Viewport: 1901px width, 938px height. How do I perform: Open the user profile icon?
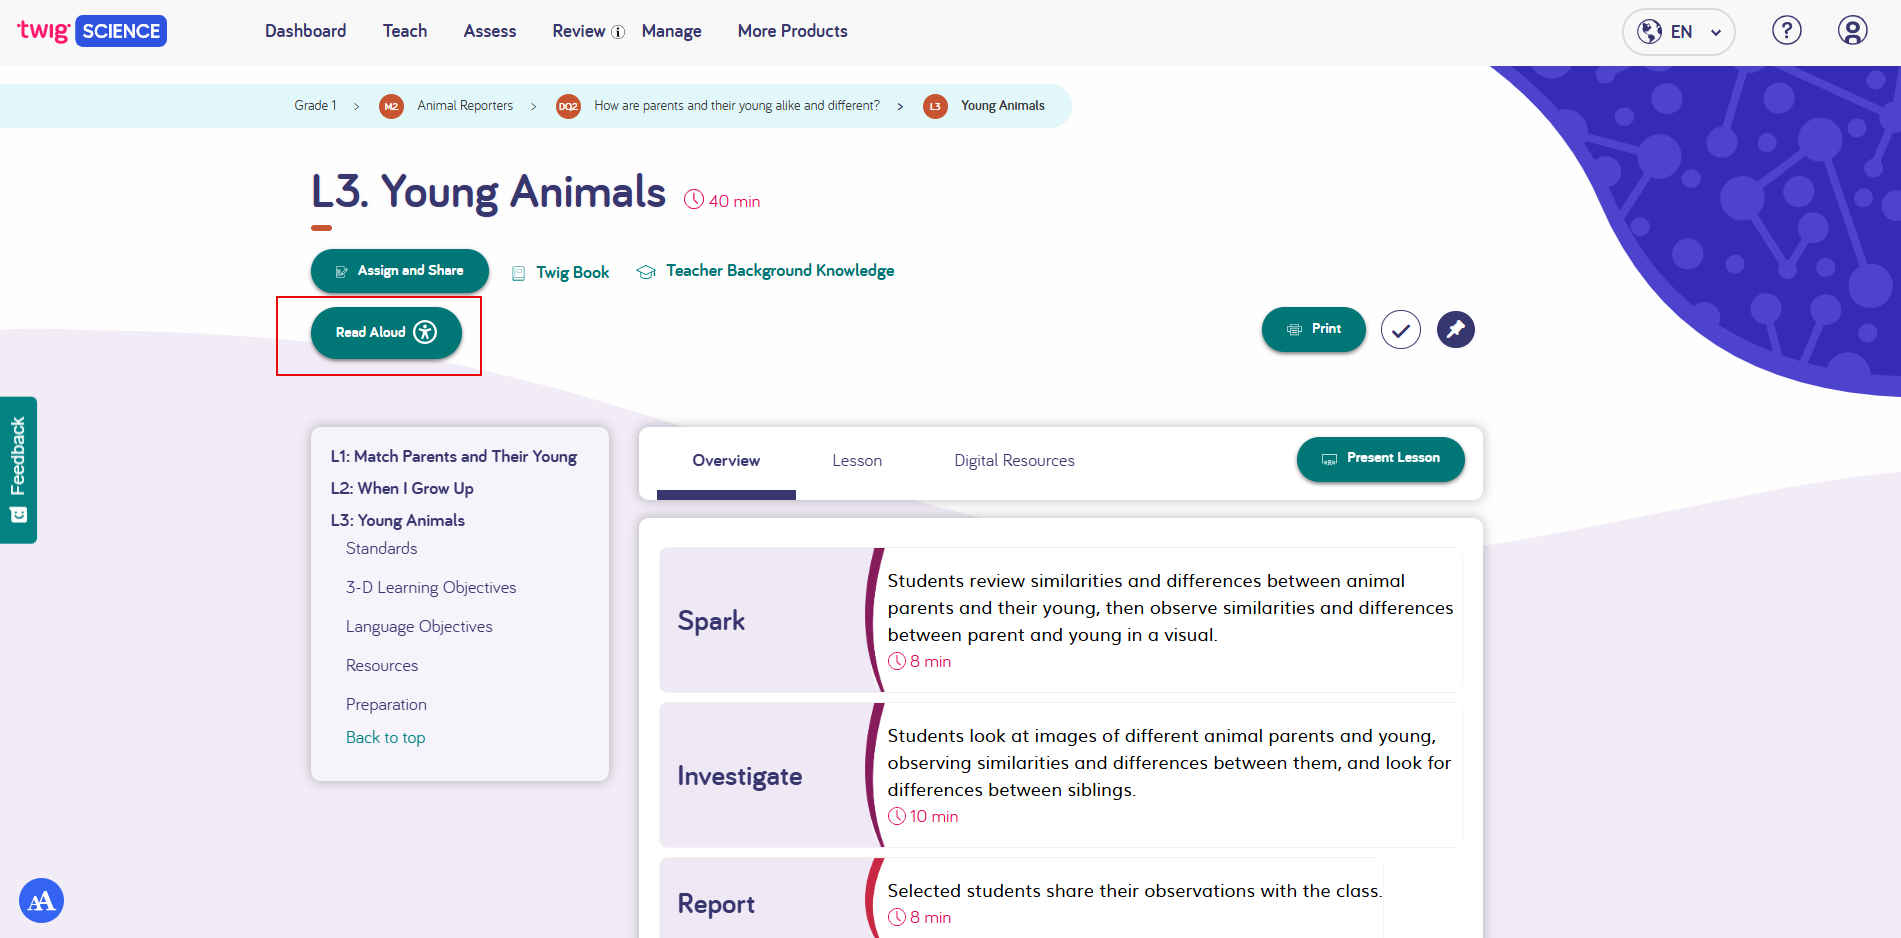click(x=1852, y=31)
